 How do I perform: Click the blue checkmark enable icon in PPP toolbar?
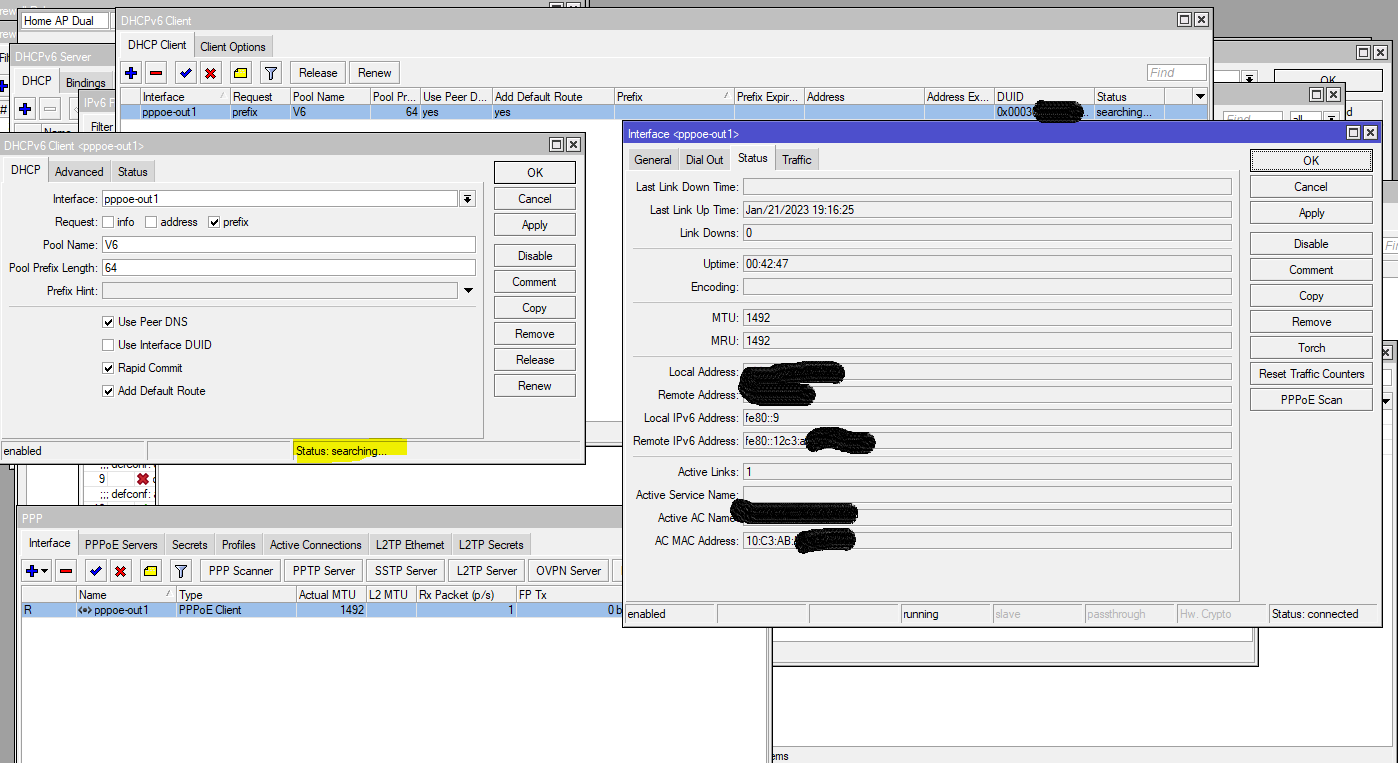coord(95,571)
